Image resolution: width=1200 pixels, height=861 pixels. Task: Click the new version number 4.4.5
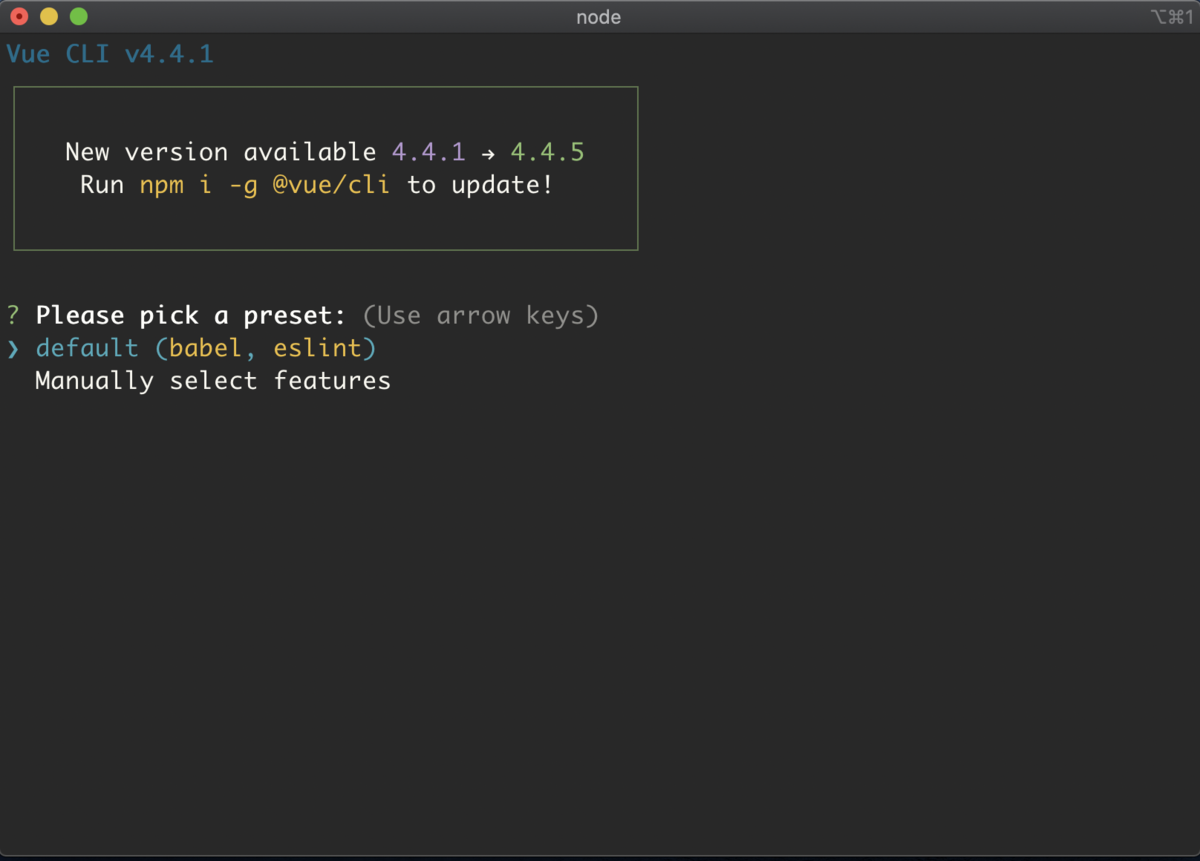(547, 152)
